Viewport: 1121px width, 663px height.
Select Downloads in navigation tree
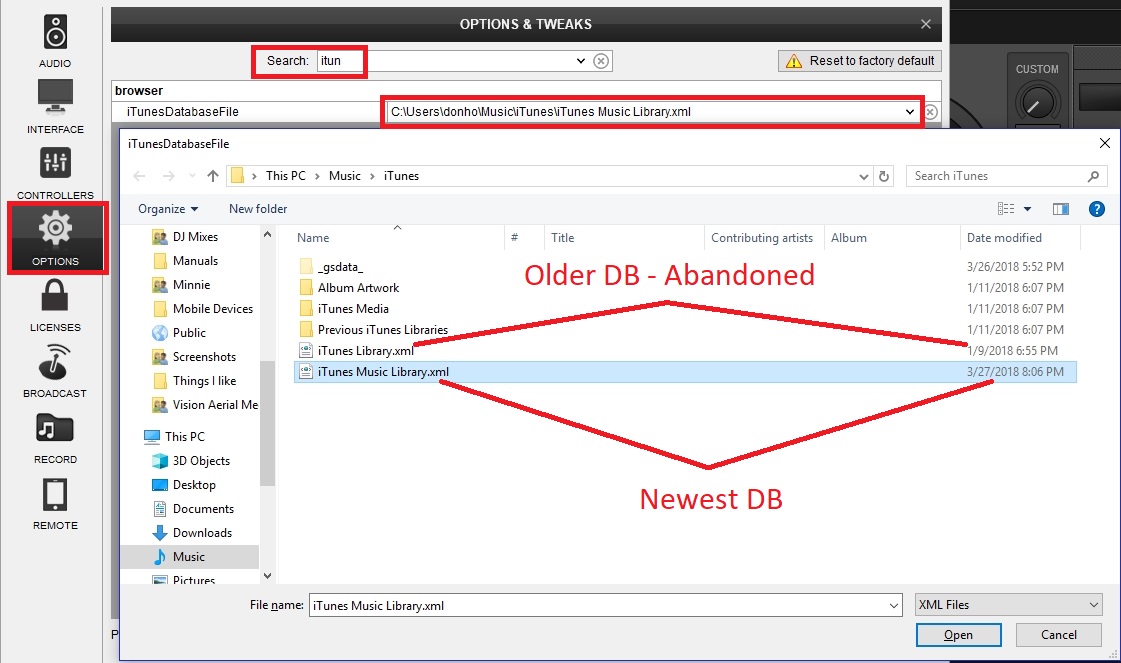point(202,533)
